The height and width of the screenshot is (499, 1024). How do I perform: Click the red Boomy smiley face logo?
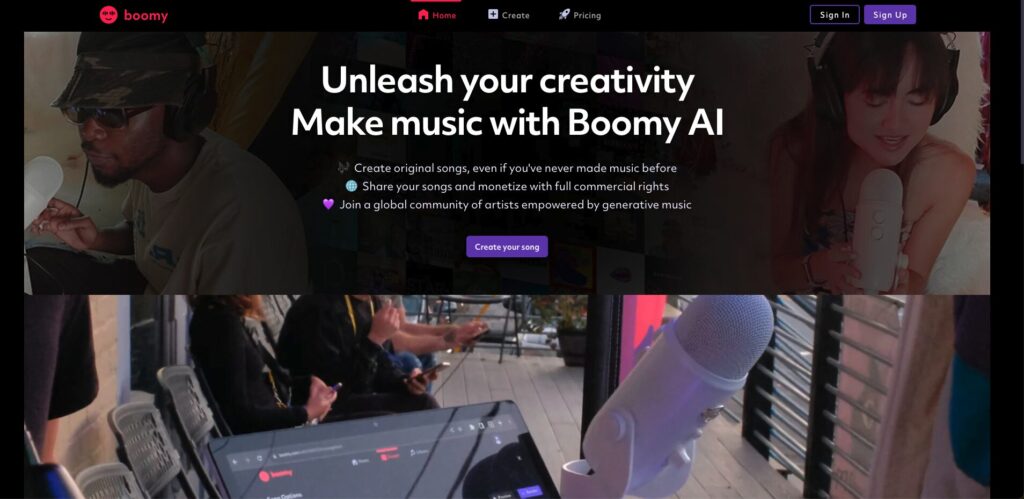(108, 15)
